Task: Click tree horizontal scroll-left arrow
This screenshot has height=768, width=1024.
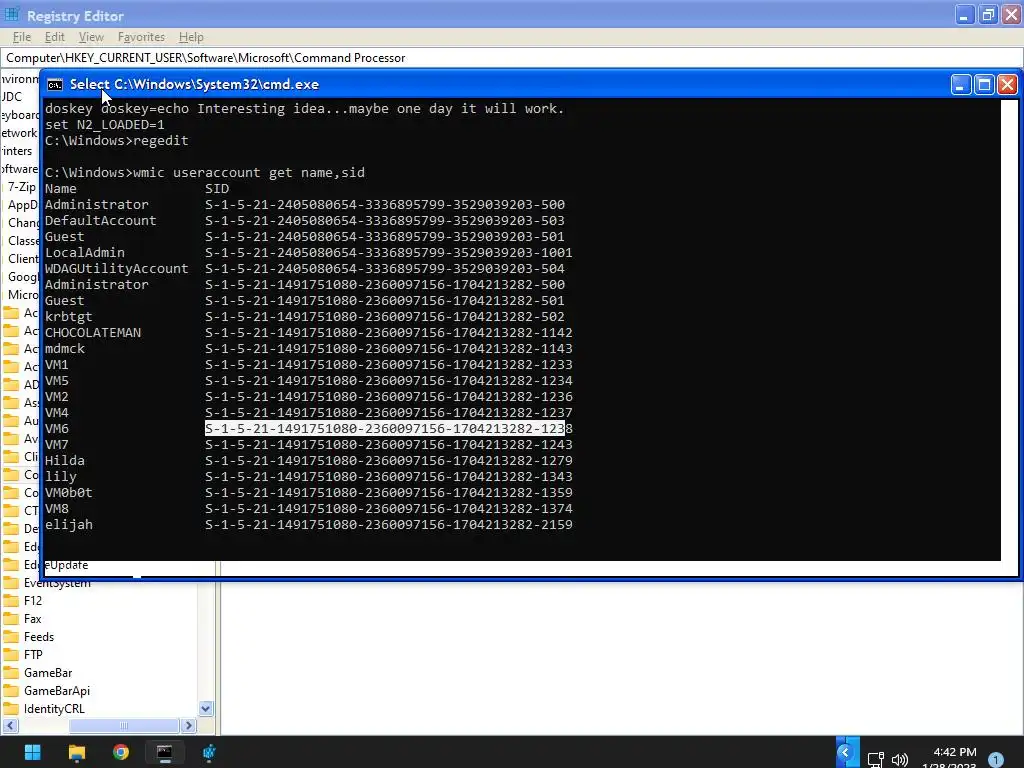Action: click(10, 726)
